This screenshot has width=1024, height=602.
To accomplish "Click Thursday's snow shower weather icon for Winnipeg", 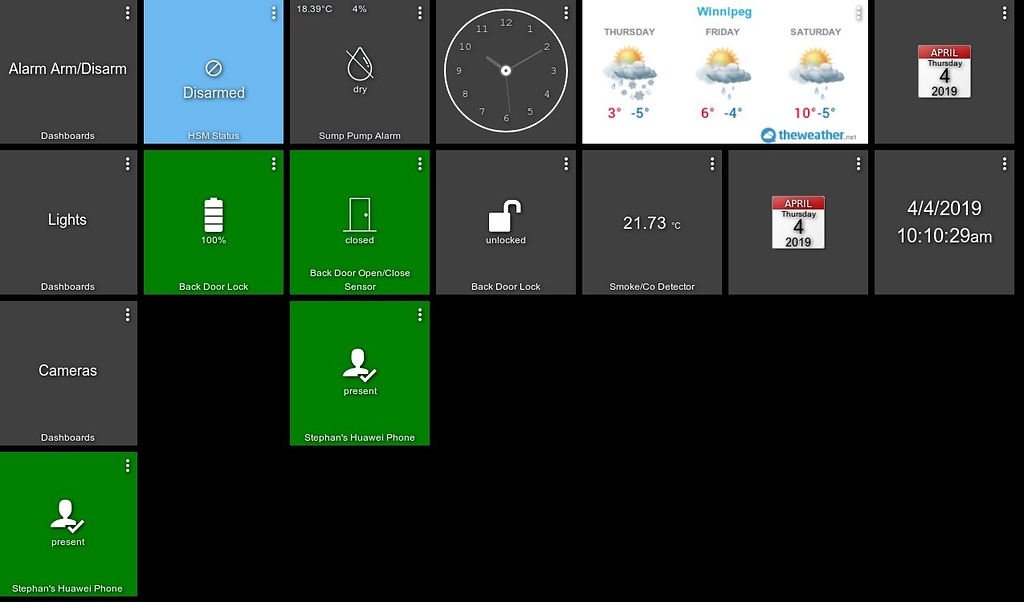I will [x=628, y=70].
